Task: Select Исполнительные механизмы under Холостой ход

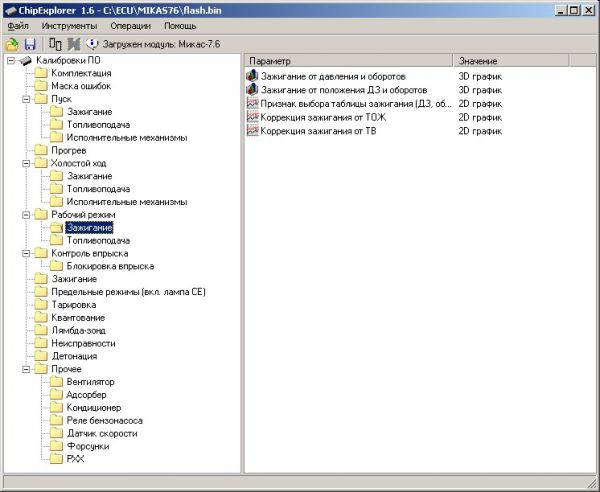Action: (x=127, y=202)
